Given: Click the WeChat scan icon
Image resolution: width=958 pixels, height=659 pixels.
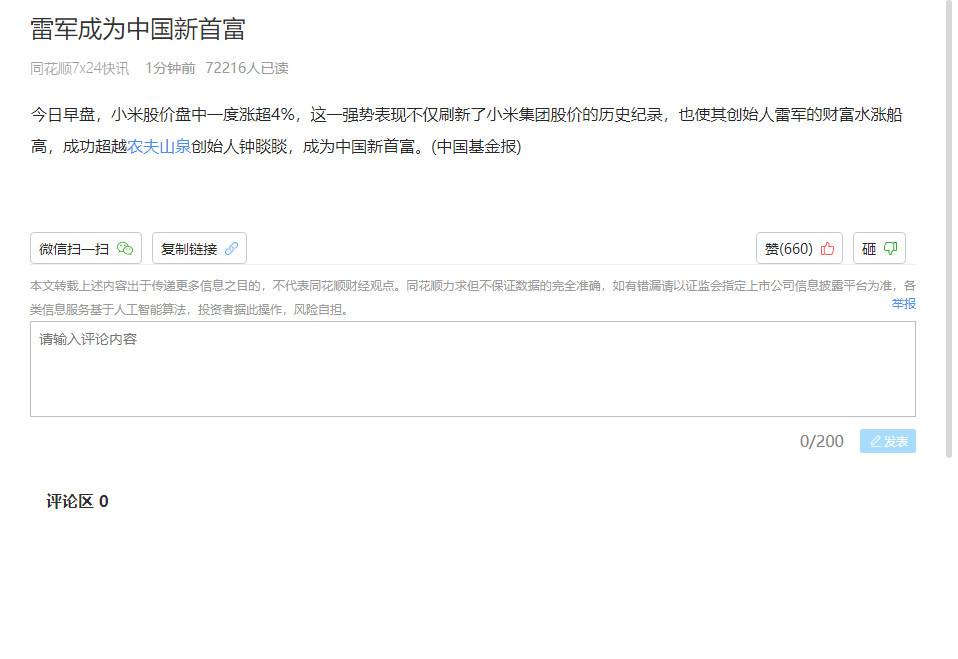Looking at the screenshot, I should [x=125, y=249].
